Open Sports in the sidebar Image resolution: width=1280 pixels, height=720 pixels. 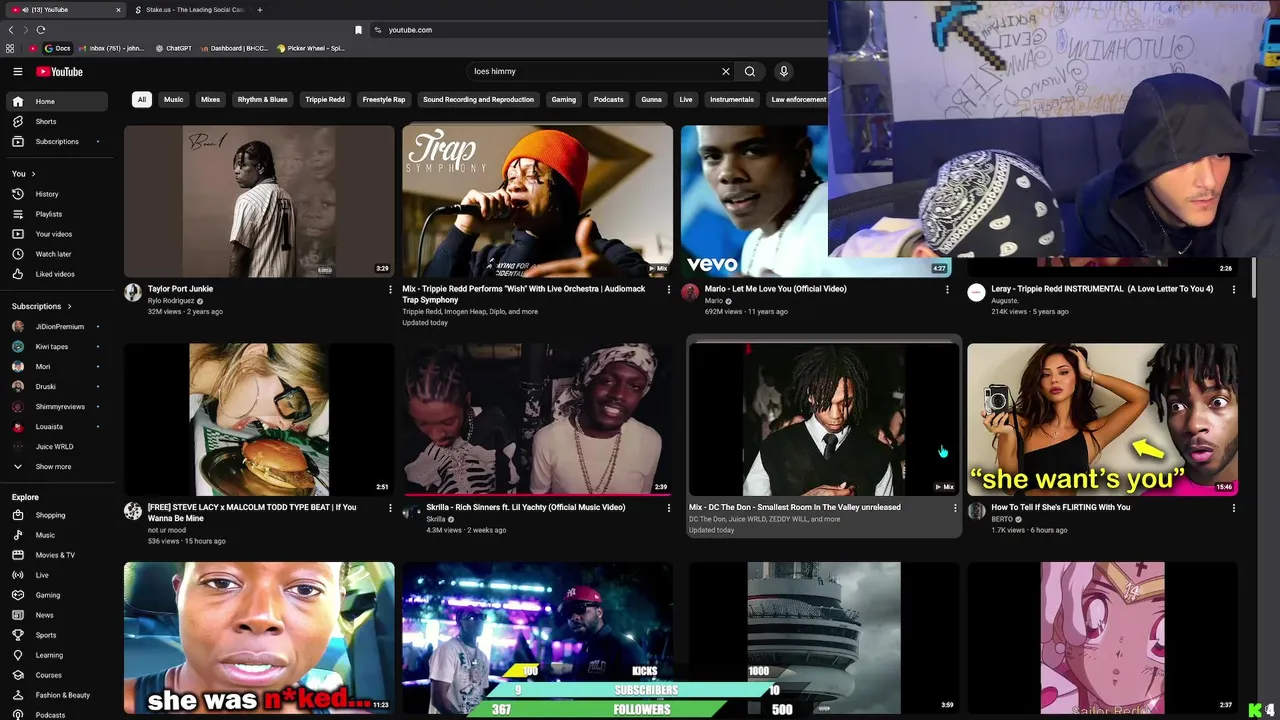click(x=57, y=635)
